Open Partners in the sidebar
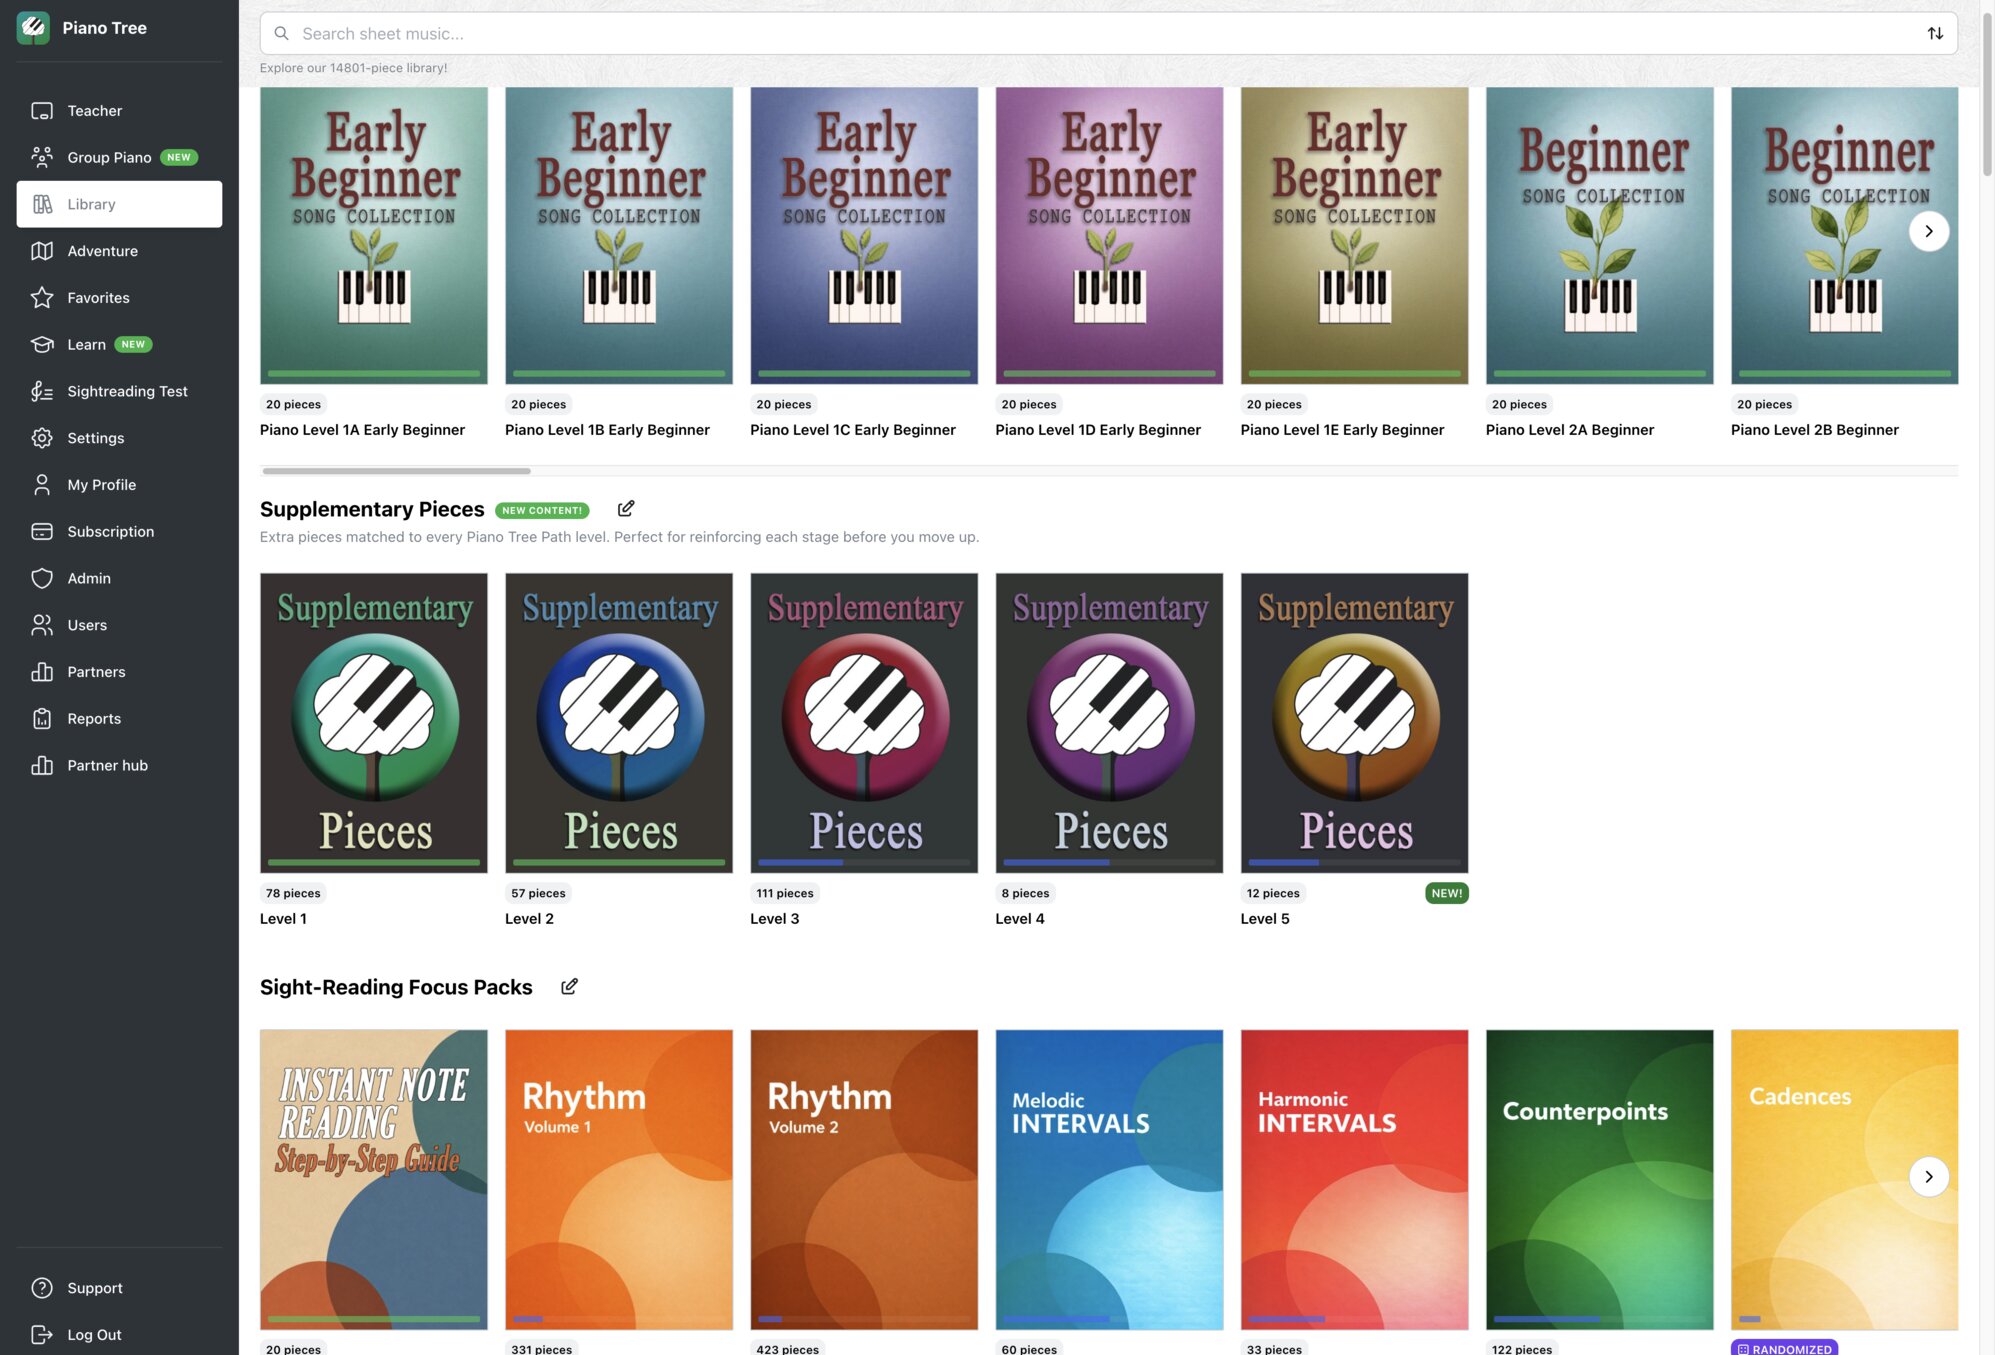2000x1355 pixels. tap(119, 672)
